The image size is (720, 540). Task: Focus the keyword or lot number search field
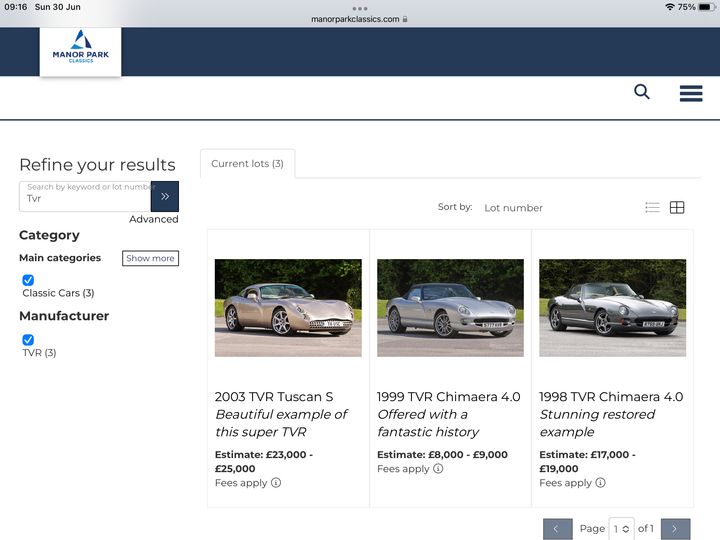tap(85, 197)
